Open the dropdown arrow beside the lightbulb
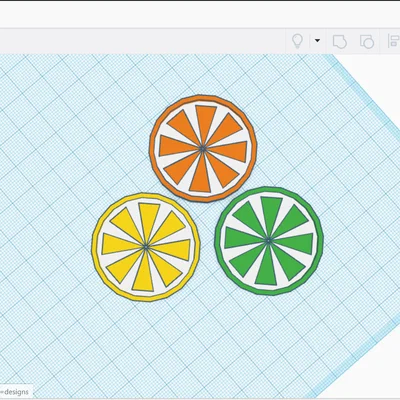 tap(317, 41)
